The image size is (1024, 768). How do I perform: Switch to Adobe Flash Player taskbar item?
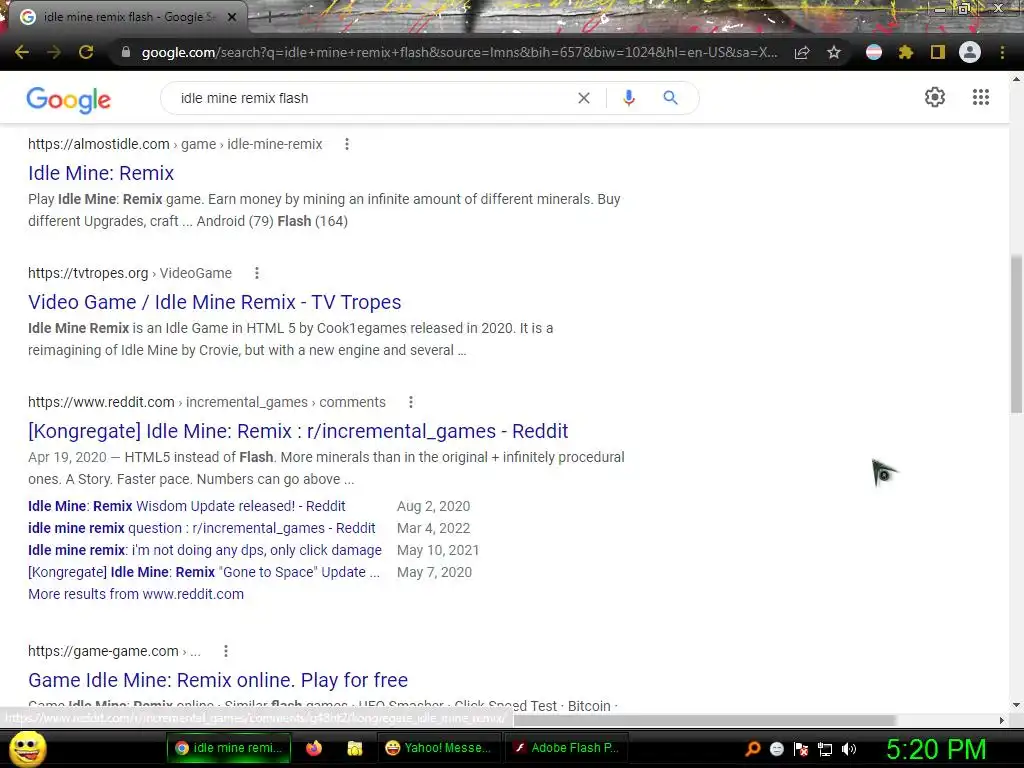566,748
